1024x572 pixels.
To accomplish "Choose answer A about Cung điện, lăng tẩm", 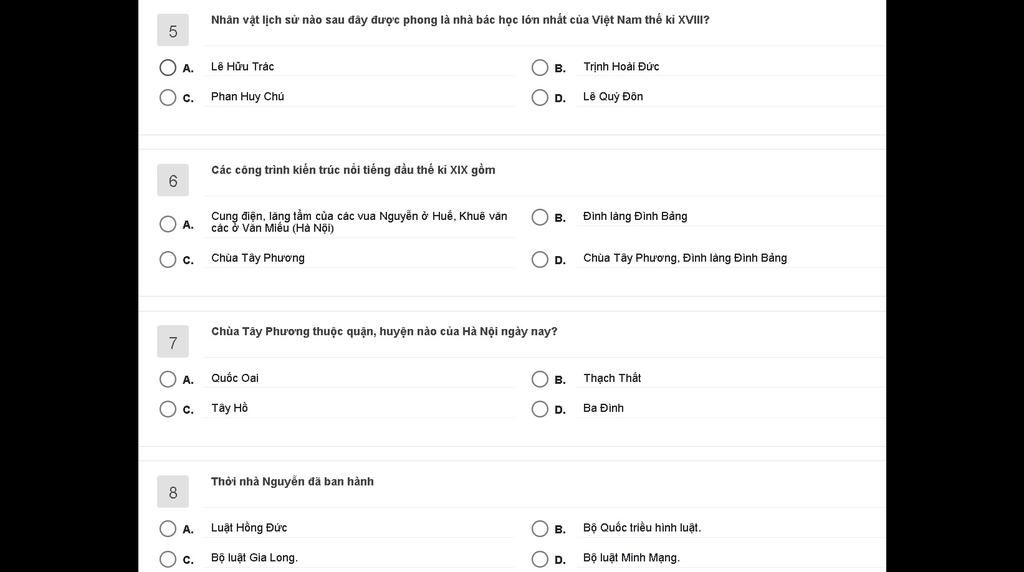I will click(168, 224).
